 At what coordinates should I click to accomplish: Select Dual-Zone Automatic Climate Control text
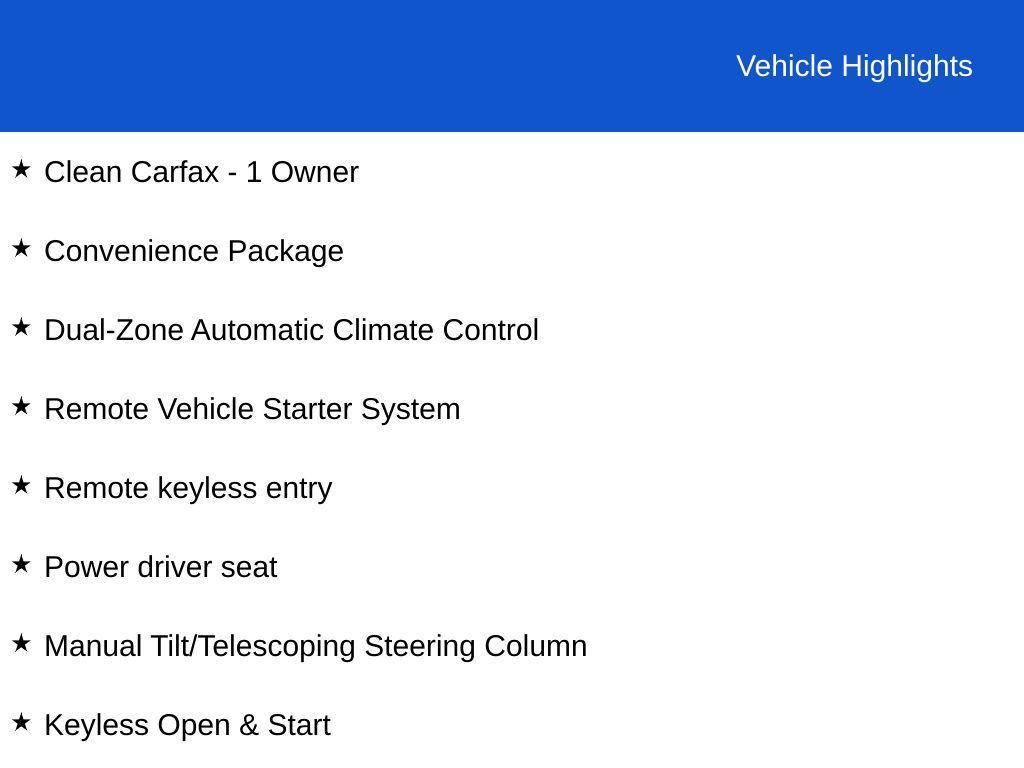coord(291,330)
